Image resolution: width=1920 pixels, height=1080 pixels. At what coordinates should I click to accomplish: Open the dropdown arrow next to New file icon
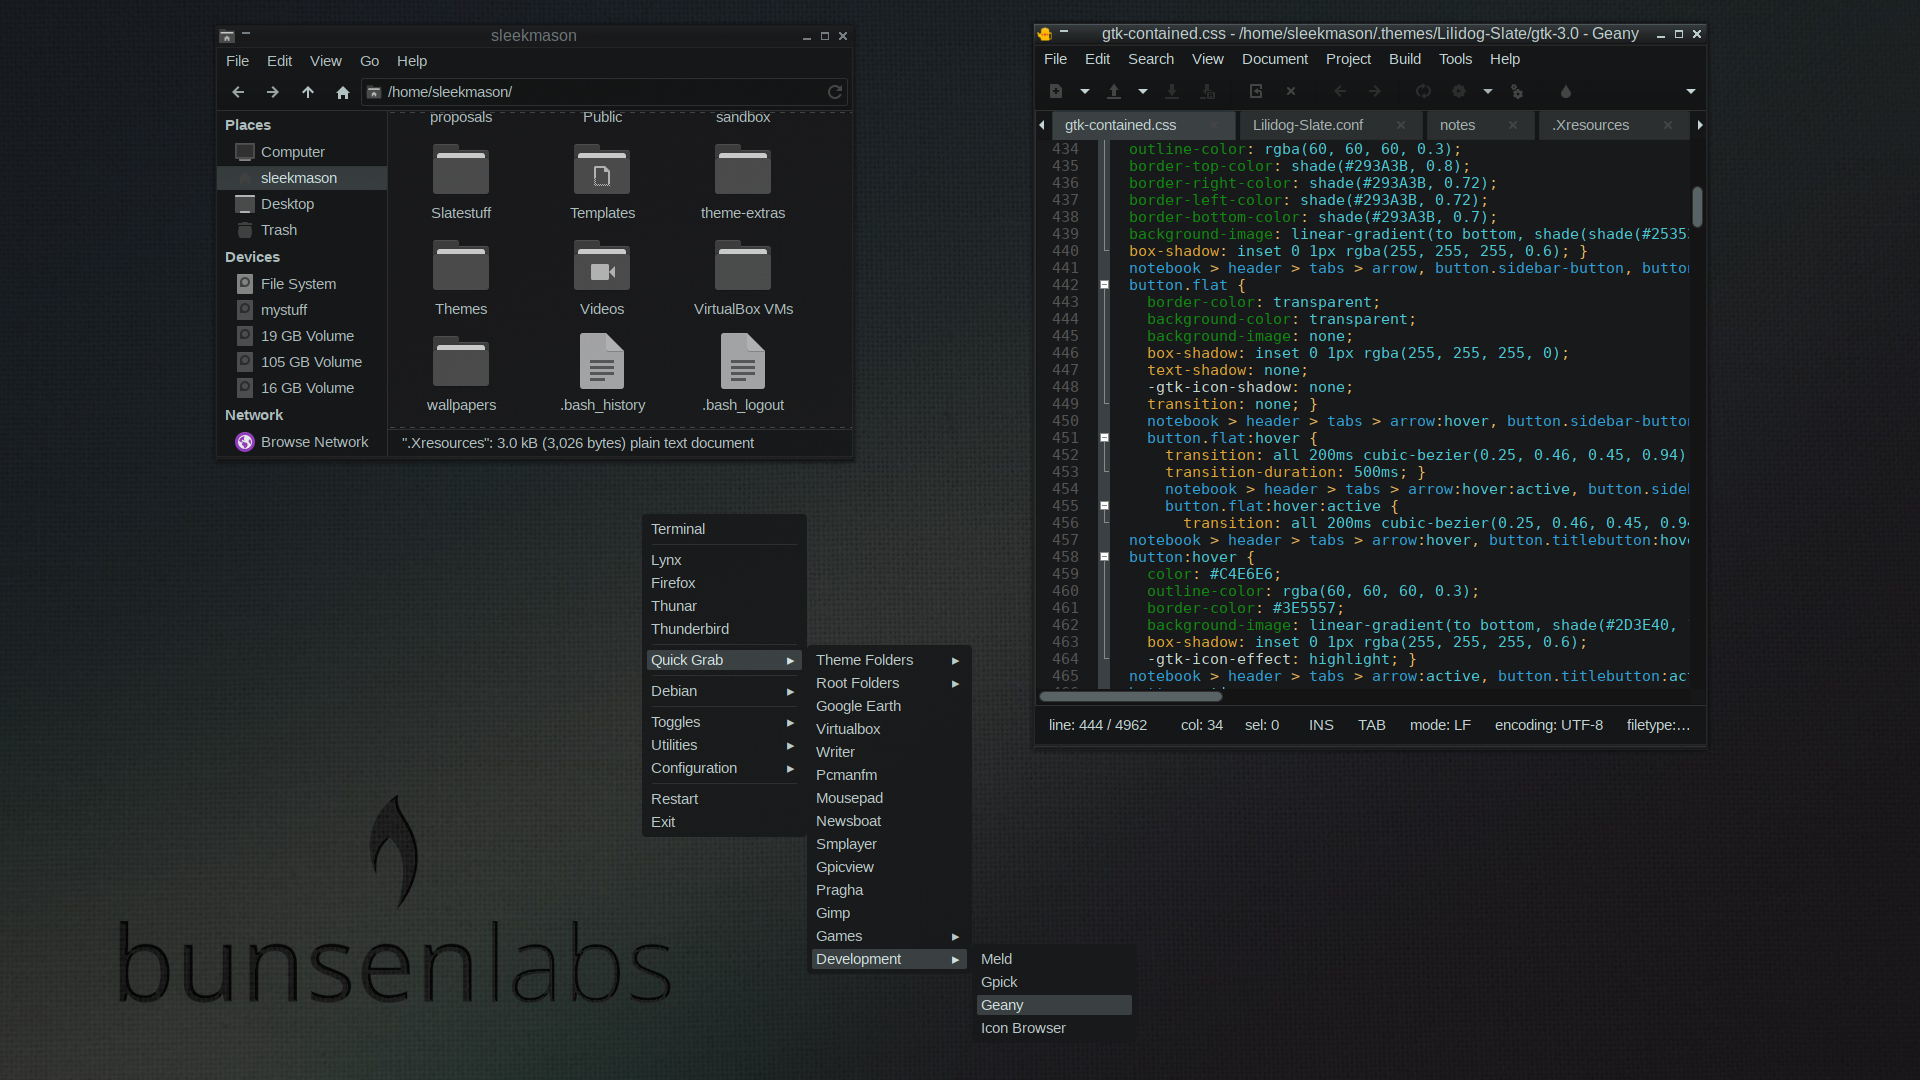[1085, 91]
